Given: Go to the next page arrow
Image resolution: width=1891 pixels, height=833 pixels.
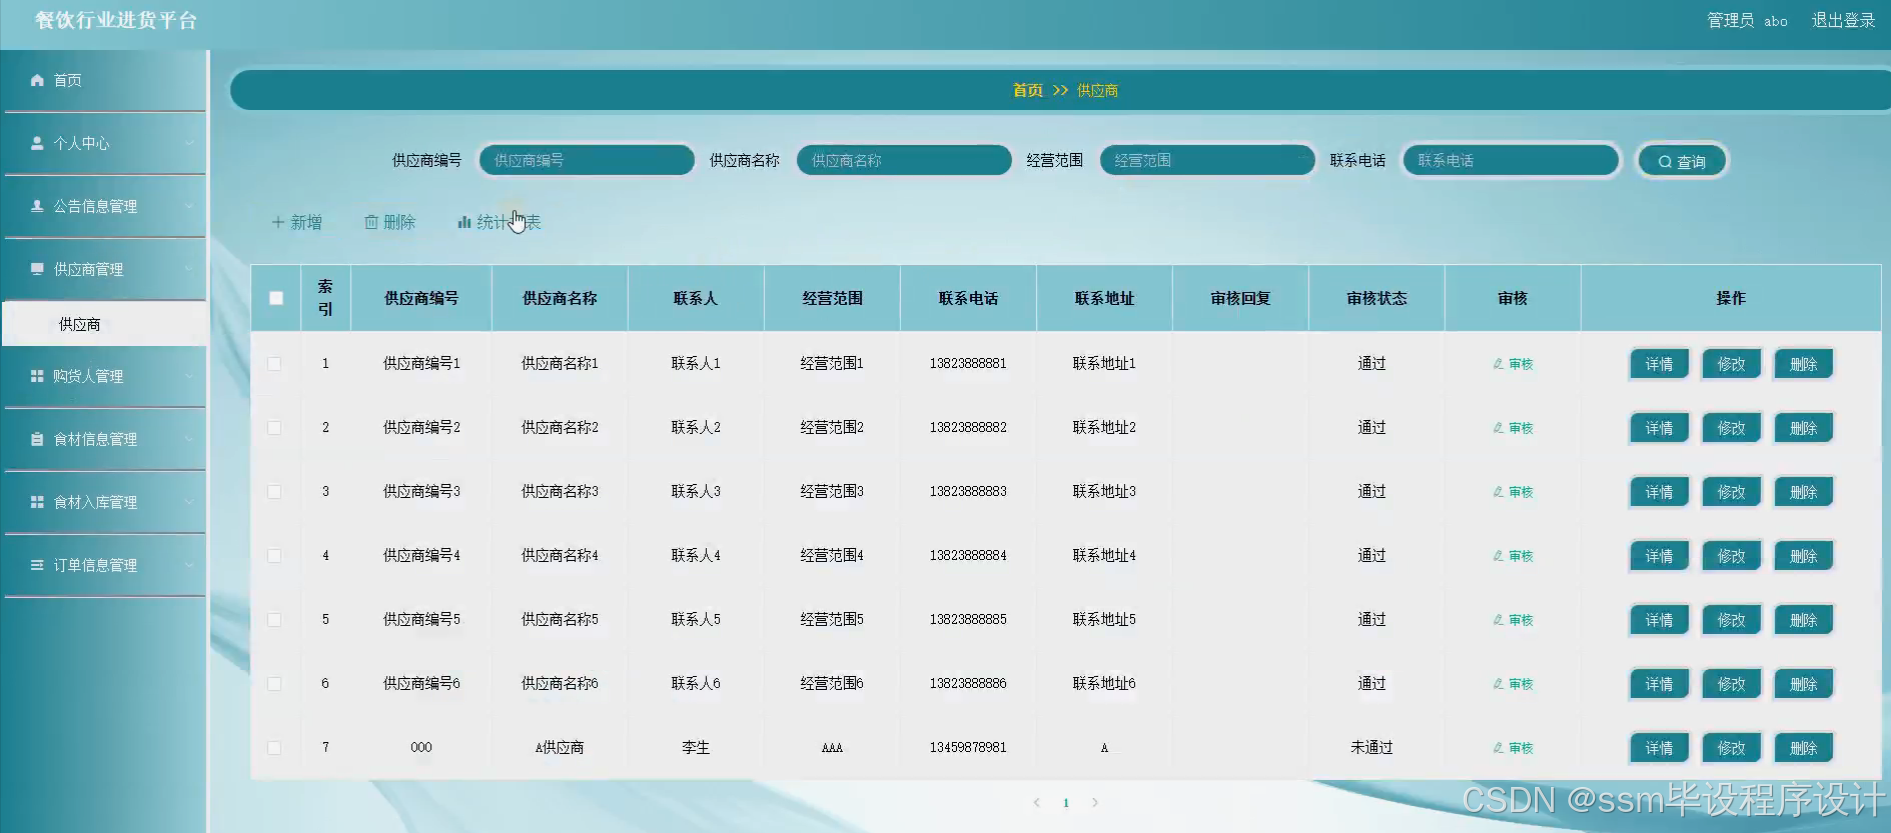Looking at the screenshot, I should 1095,802.
